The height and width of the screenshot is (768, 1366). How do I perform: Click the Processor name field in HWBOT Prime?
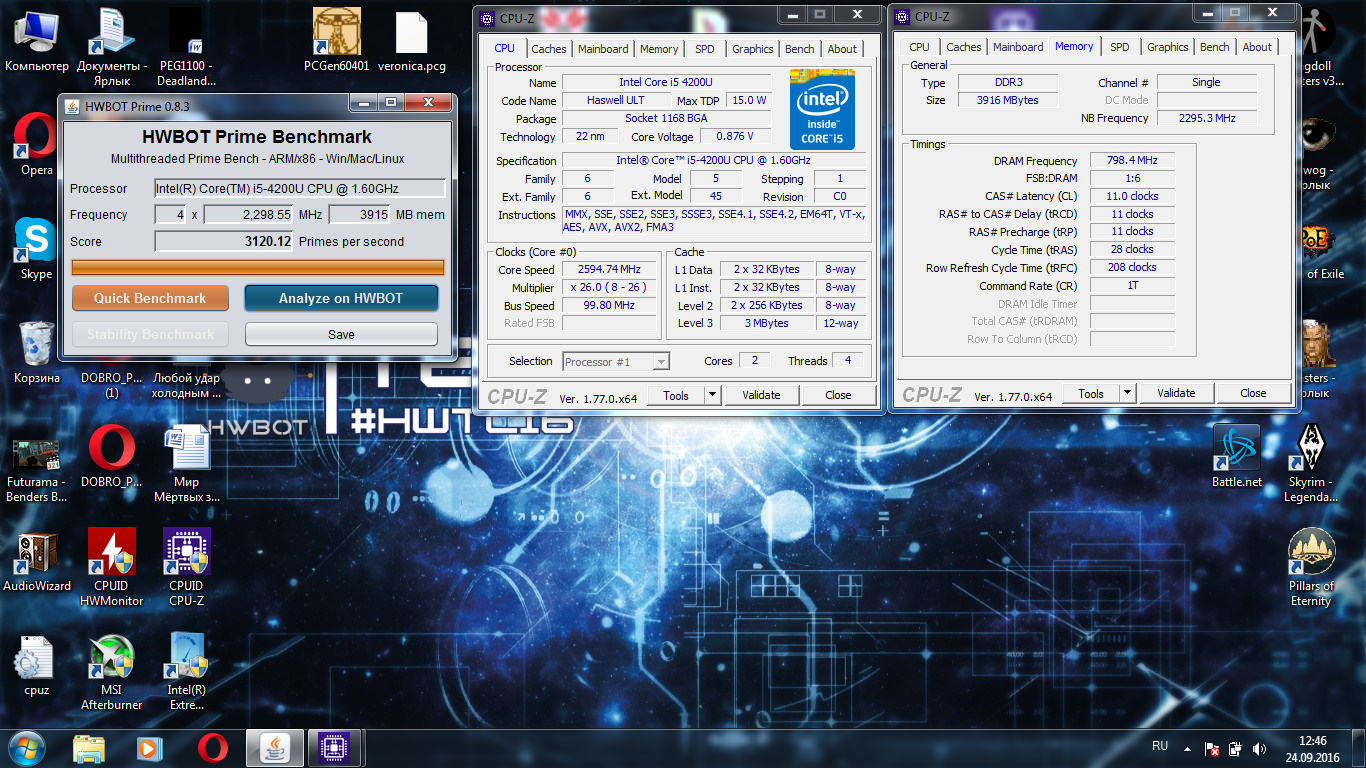tap(300, 188)
